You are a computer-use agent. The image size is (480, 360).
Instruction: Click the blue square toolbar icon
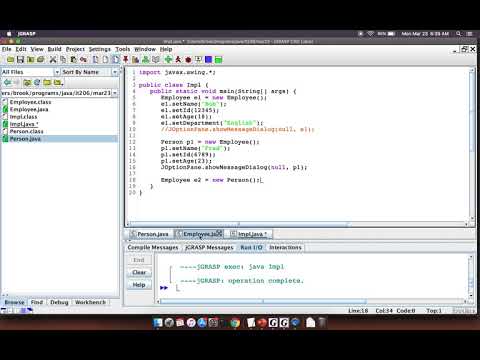coord(209,60)
